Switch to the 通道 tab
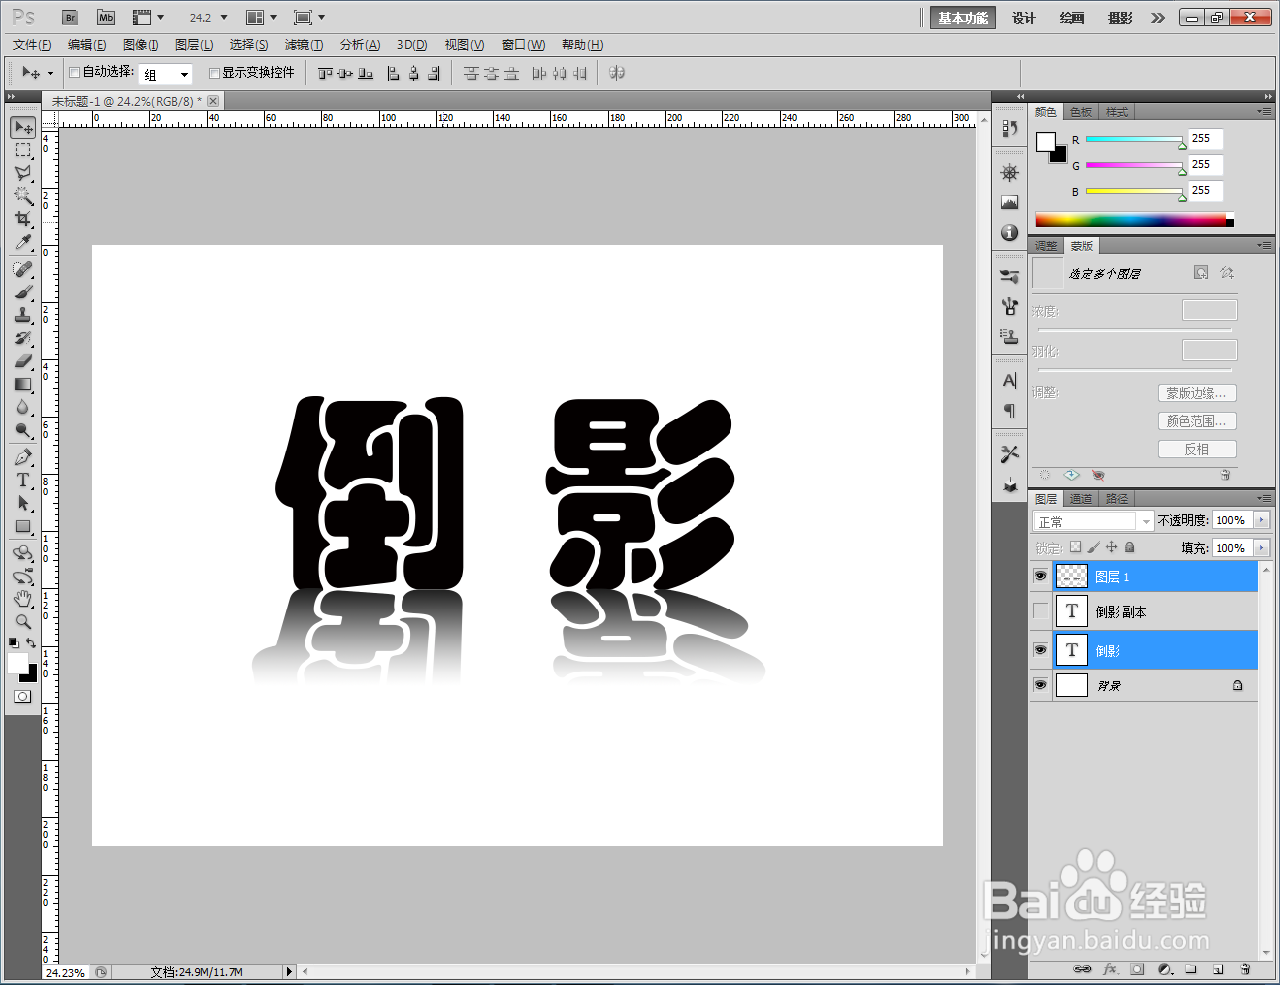 (1081, 498)
